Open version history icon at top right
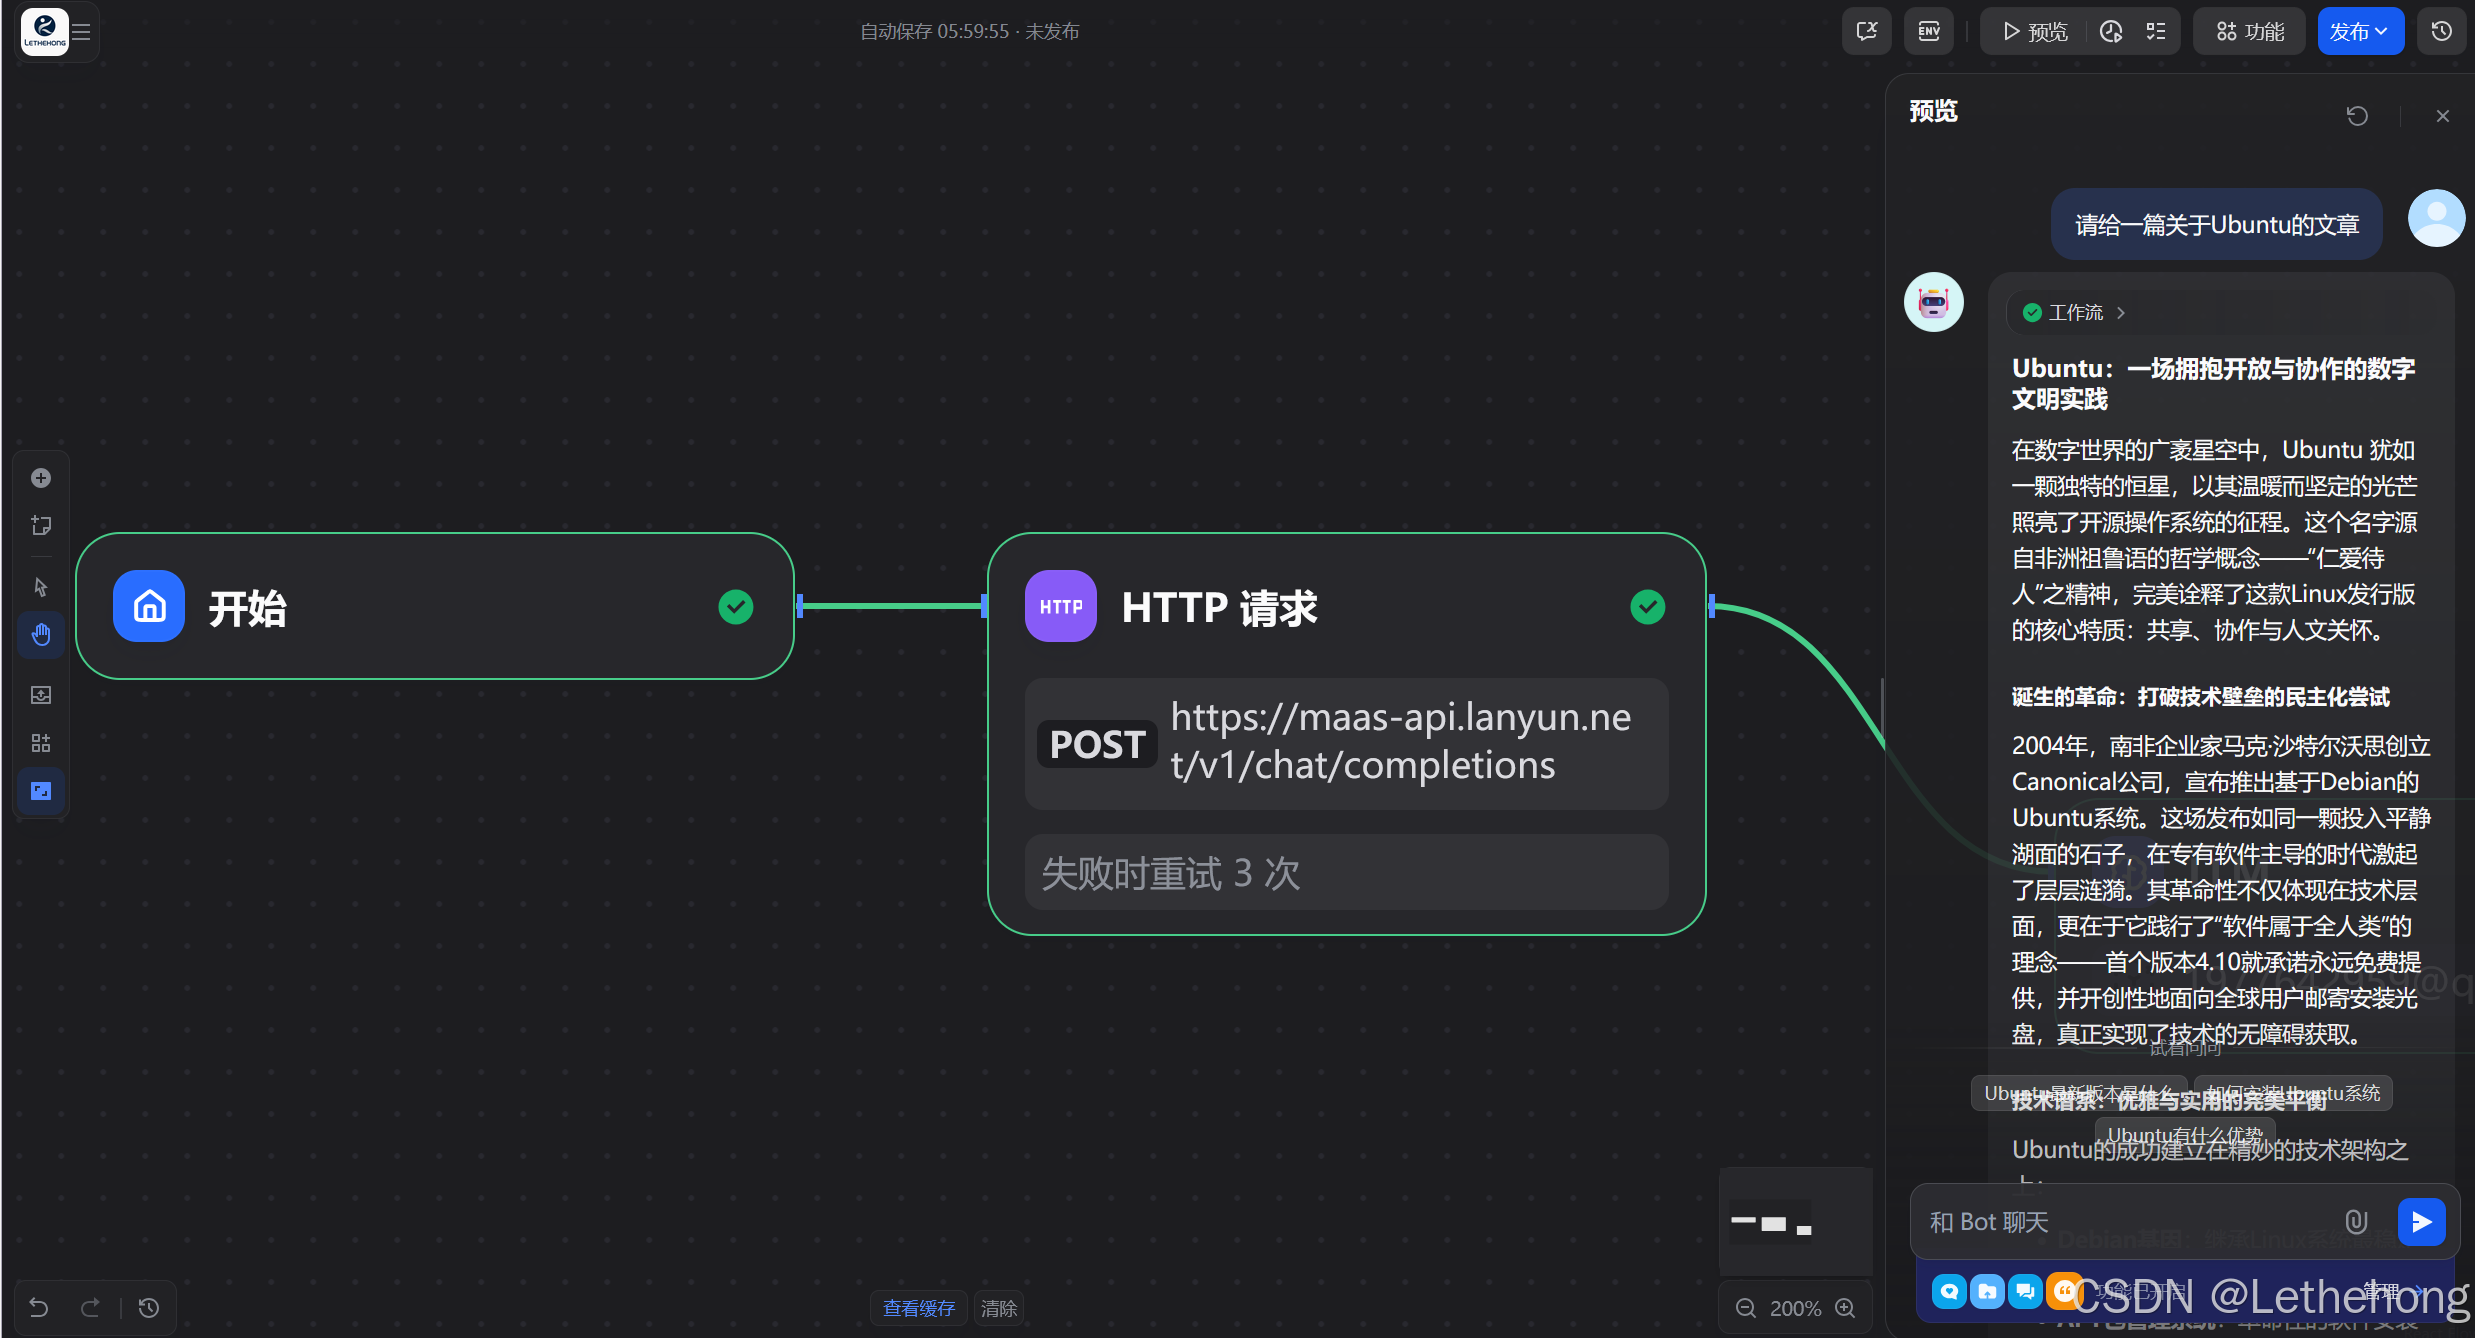Screen dimensions: 2475x1338 point(2441,32)
